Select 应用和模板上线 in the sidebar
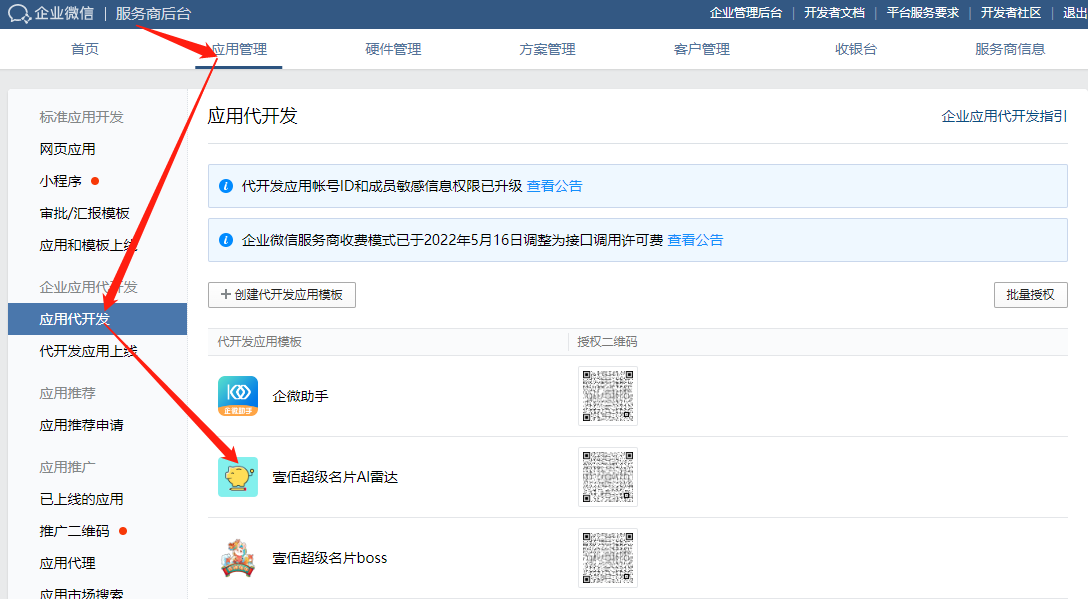1088x599 pixels. 88,245
